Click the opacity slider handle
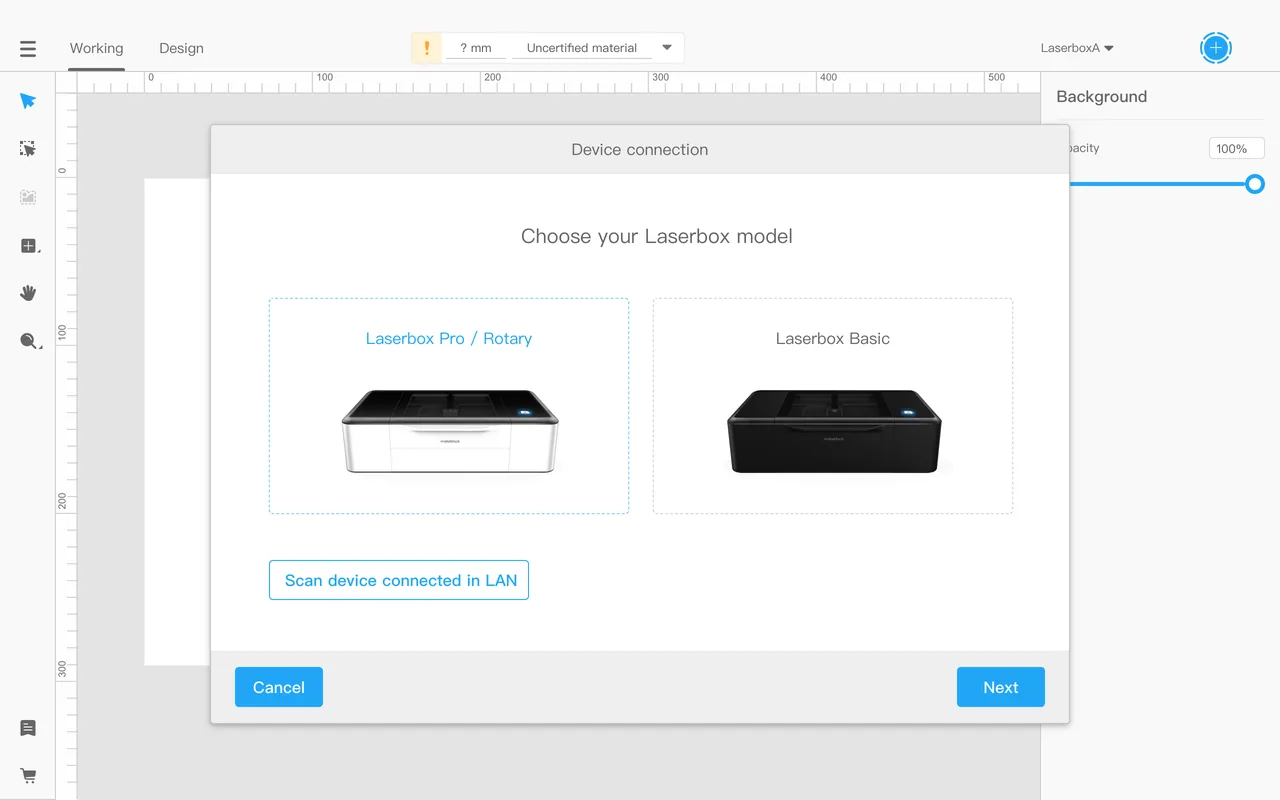Viewport: 1280px width, 800px height. point(1255,184)
